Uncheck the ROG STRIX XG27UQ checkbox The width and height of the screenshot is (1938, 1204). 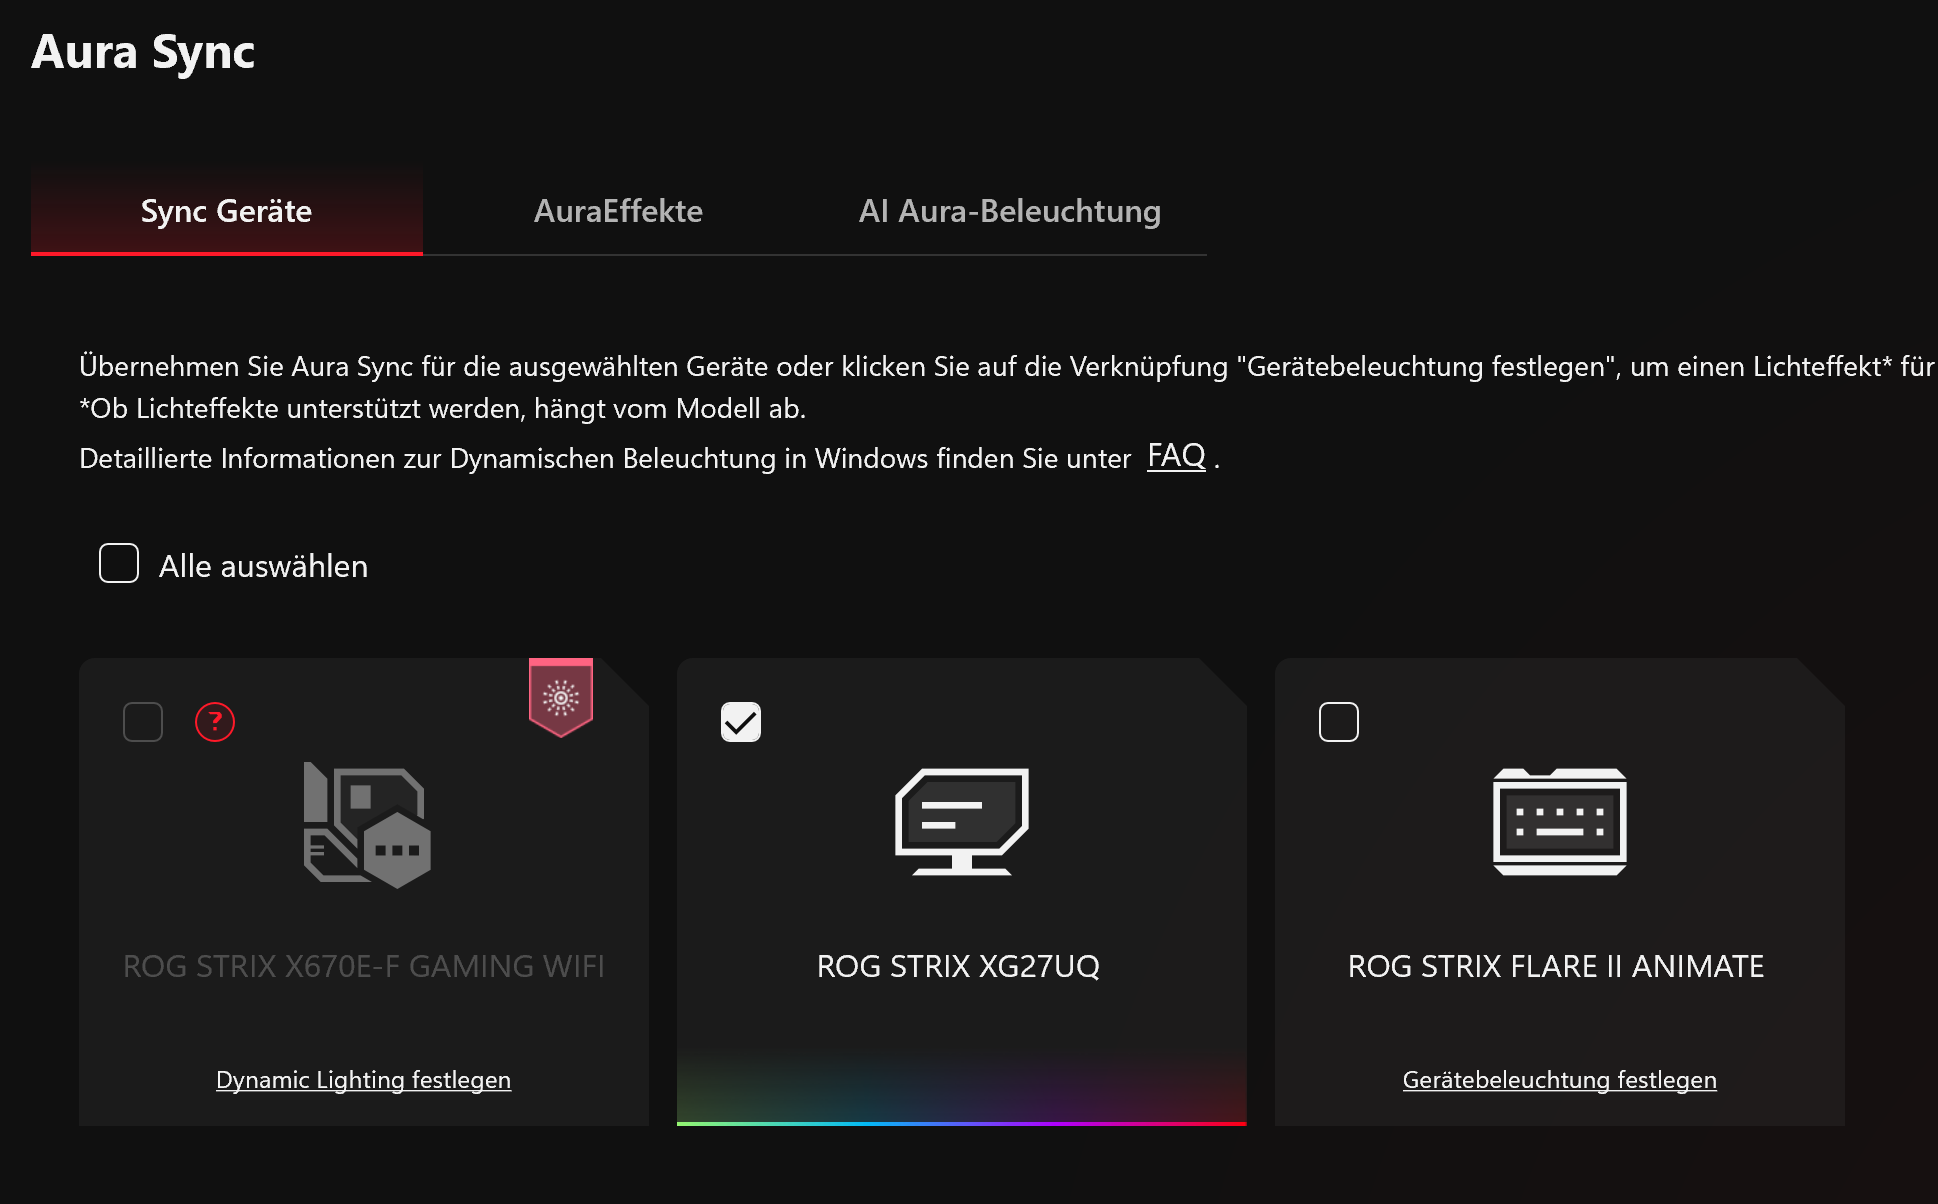pyautogui.click(x=741, y=722)
